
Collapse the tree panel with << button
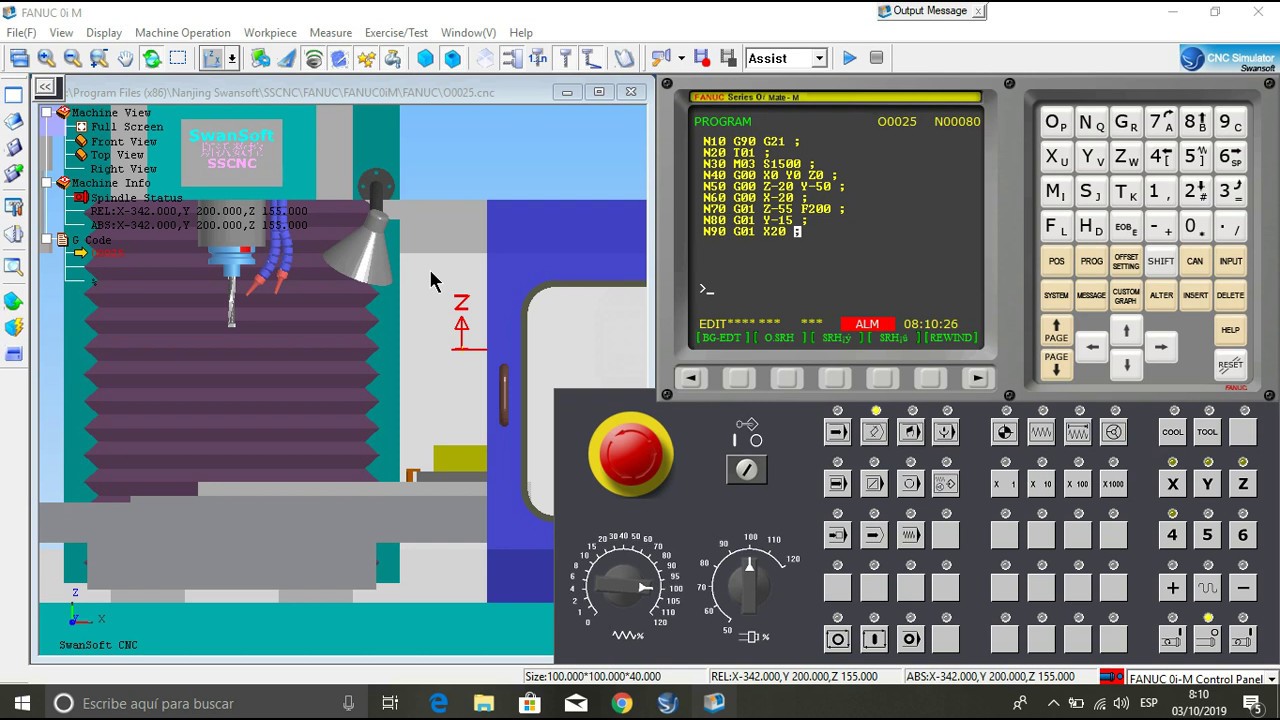pyautogui.click(x=45, y=87)
